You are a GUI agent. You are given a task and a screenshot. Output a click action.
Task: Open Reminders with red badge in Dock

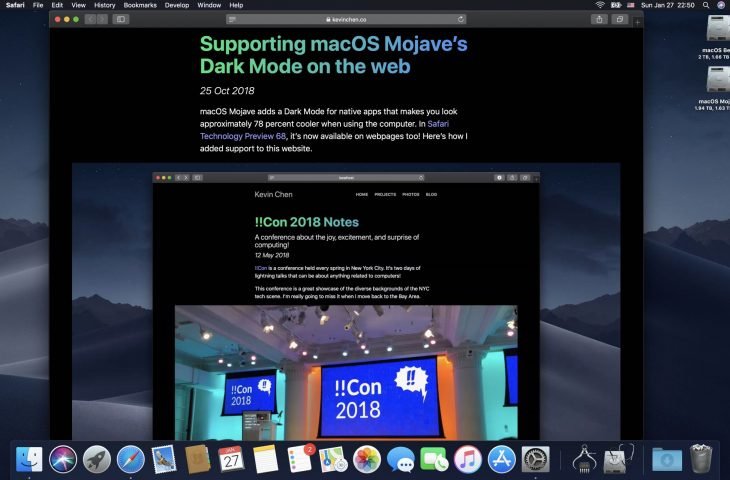300,460
